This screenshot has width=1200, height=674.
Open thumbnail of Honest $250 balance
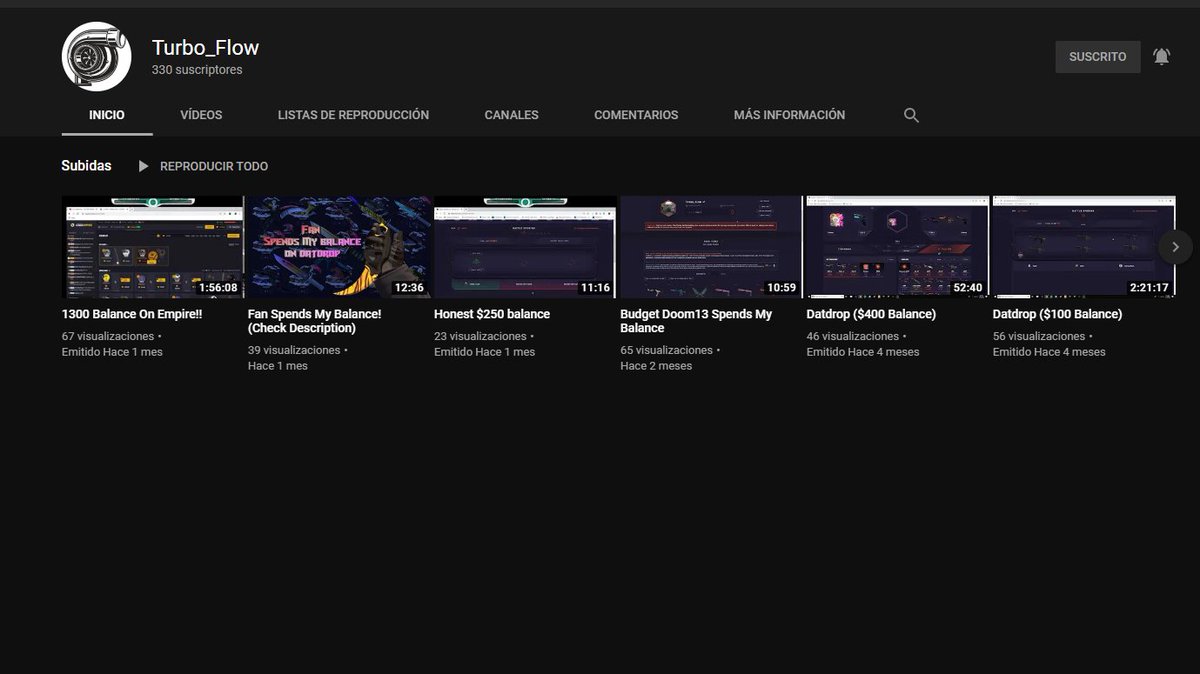pyautogui.click(x=525, y=247)
